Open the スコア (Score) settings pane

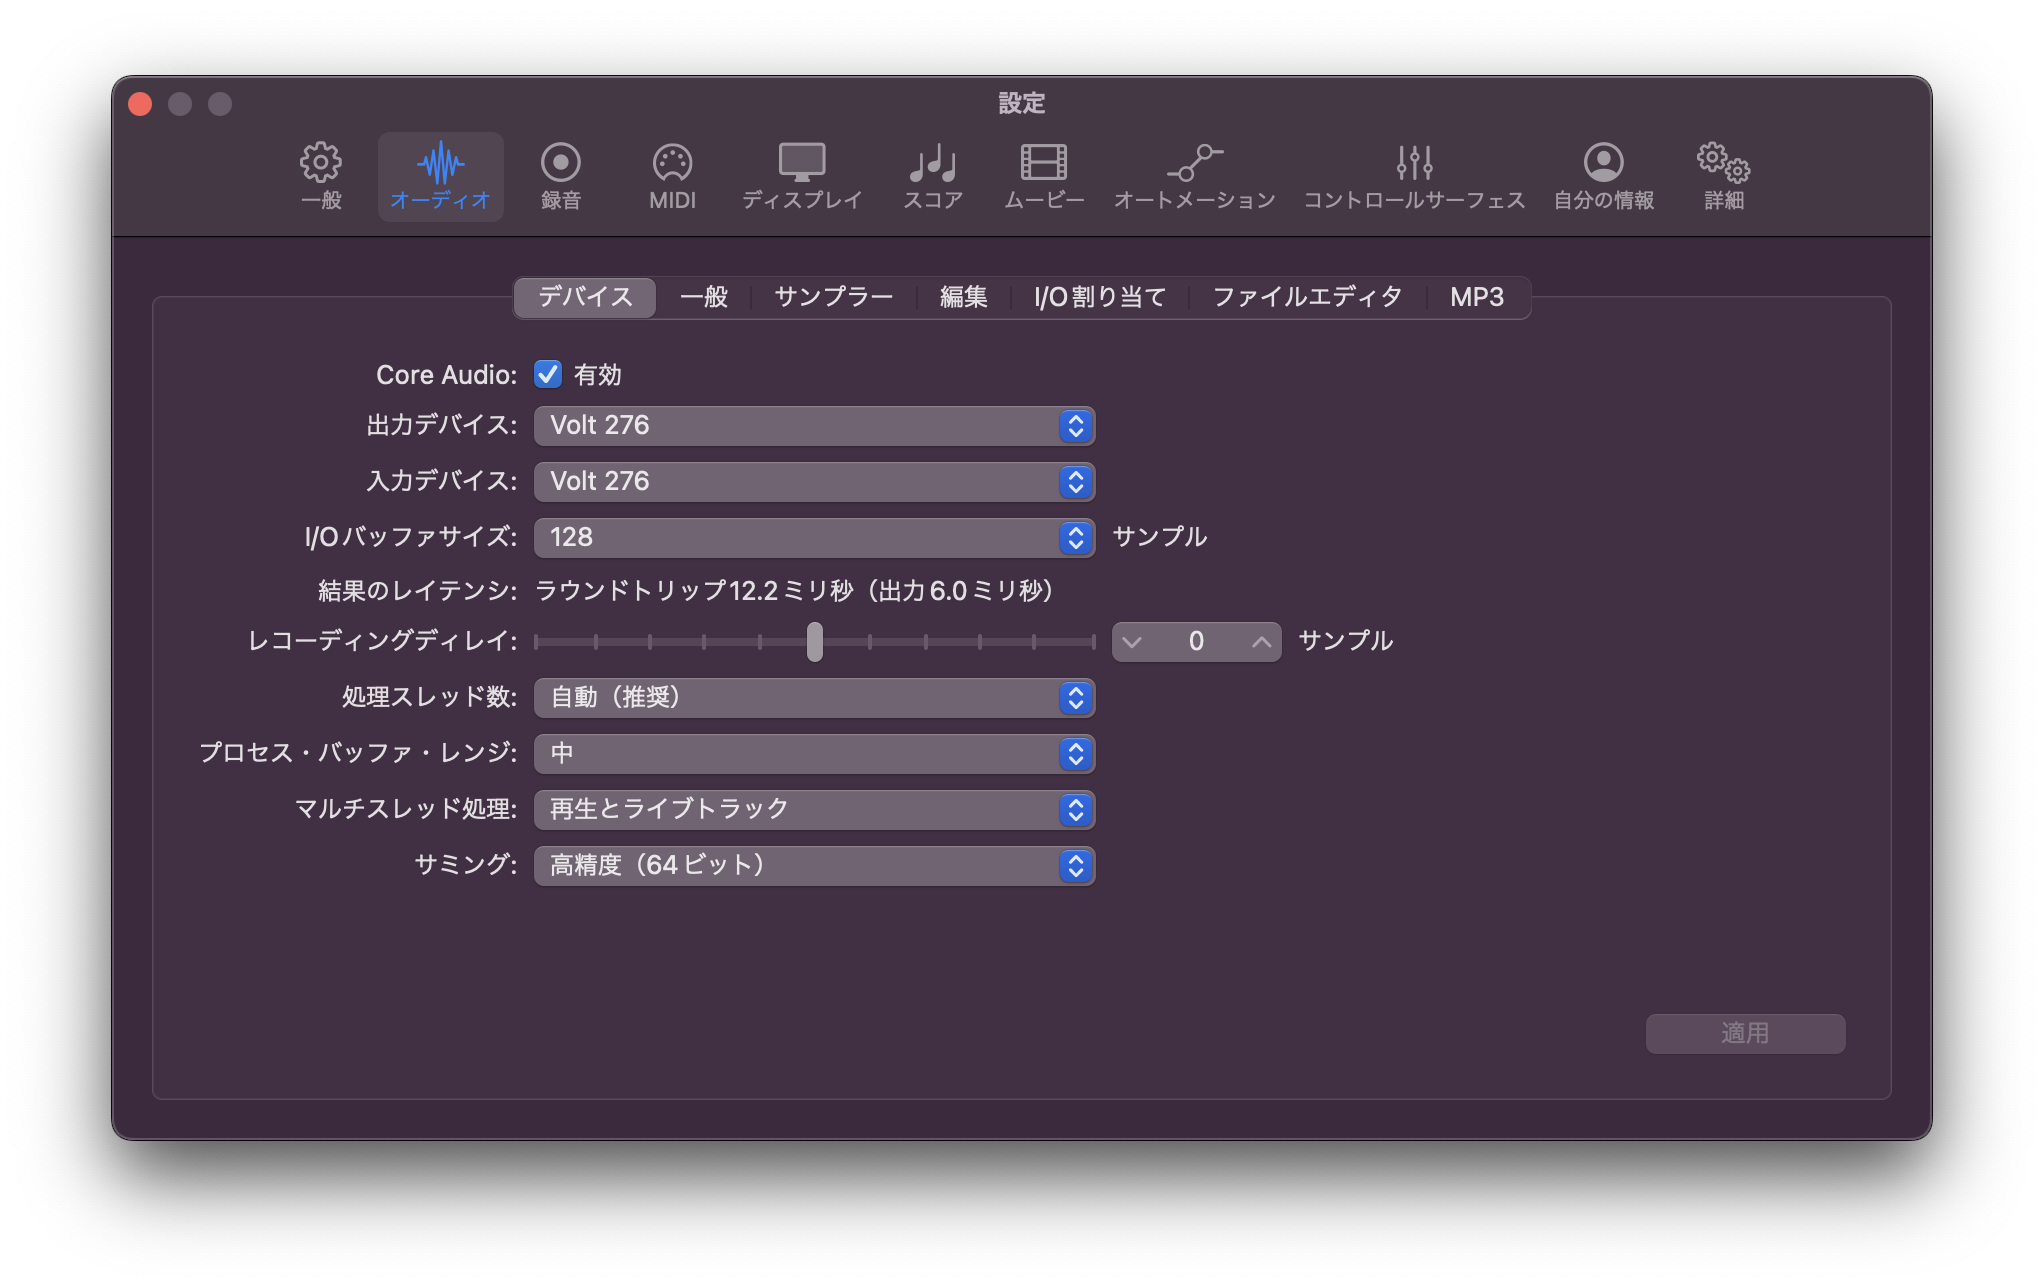933,175
